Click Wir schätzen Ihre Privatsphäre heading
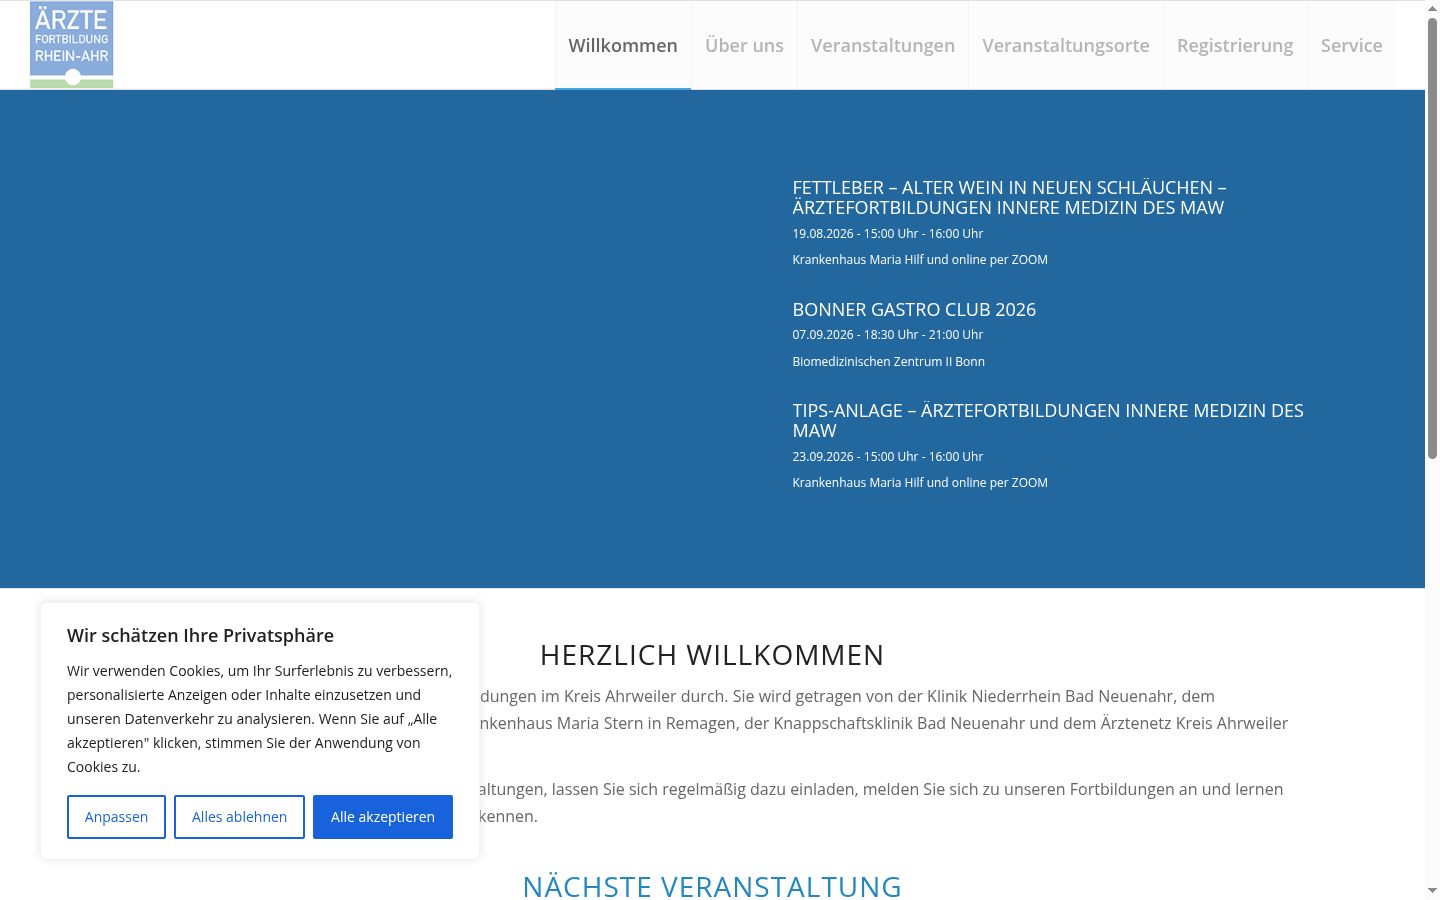This screenshot has width=1440, height=900. coord(200,636)
